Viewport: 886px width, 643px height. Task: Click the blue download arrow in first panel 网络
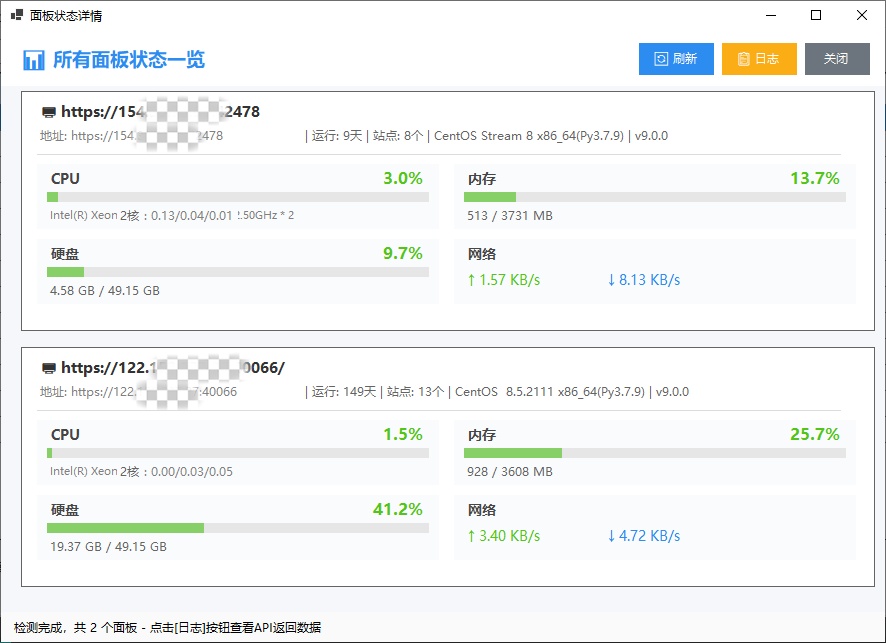pyautogui.click(x=611, y=280)
